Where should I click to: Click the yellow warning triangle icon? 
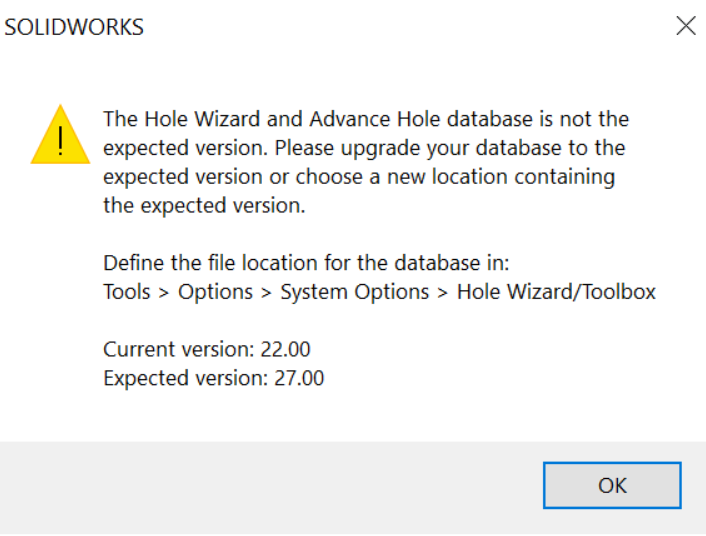point(61,135)
